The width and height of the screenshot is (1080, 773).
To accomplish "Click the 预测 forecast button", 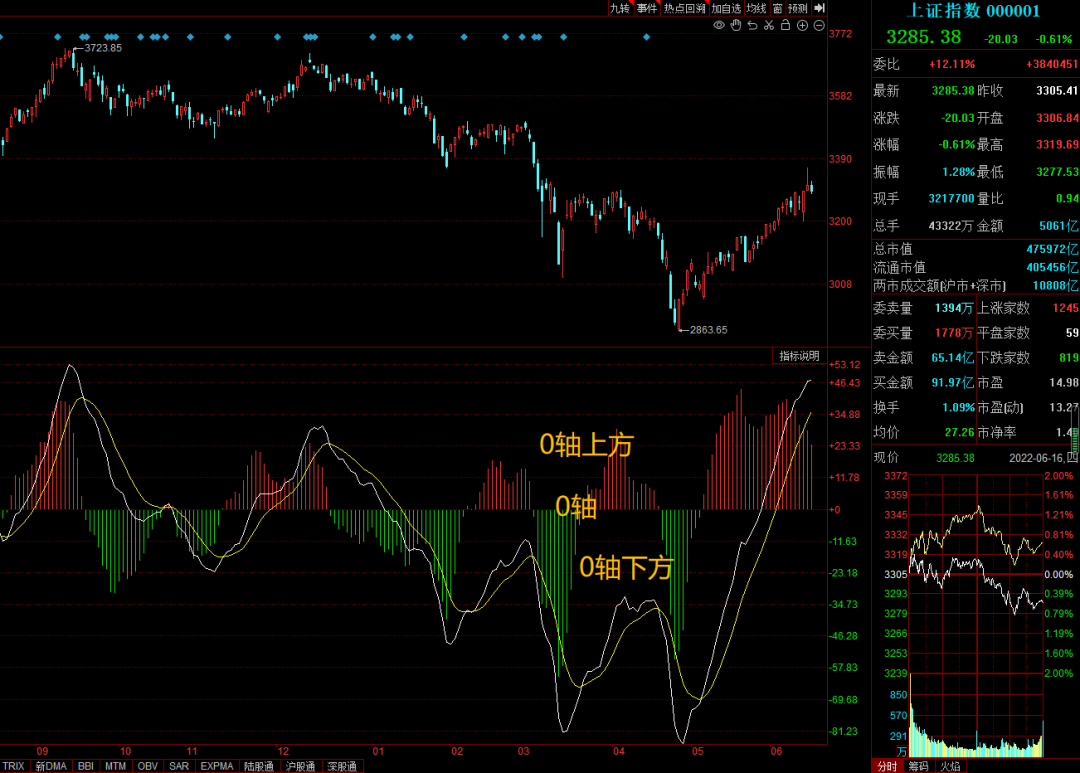I will [797, 8].
